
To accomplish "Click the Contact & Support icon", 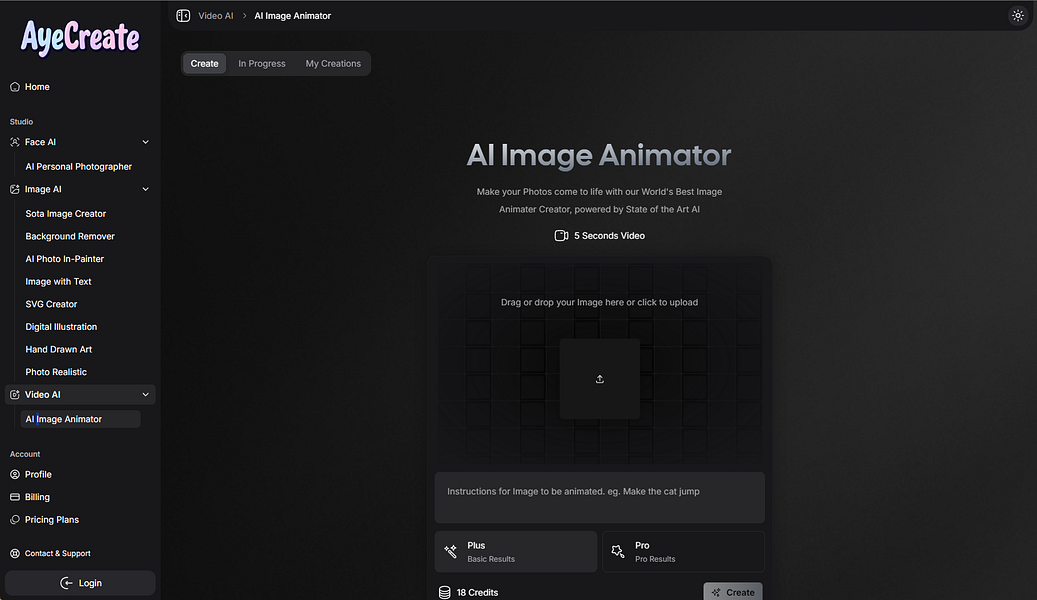I will point(15,553).
